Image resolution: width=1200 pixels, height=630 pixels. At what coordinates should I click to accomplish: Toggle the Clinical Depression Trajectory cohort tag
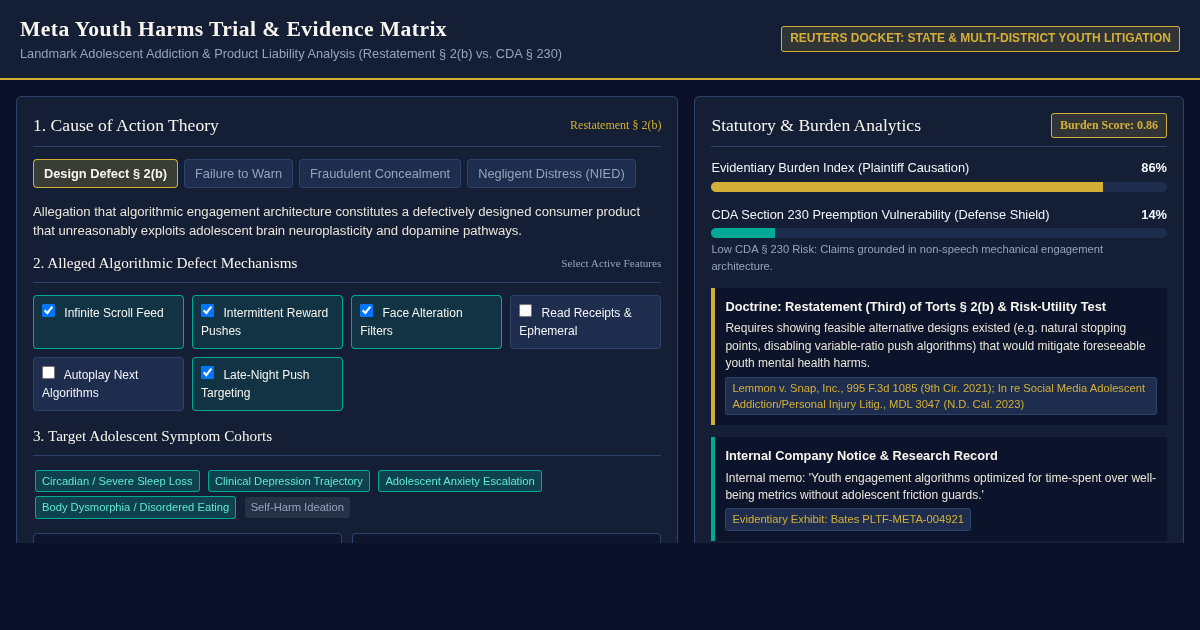(x=289, y=481)
